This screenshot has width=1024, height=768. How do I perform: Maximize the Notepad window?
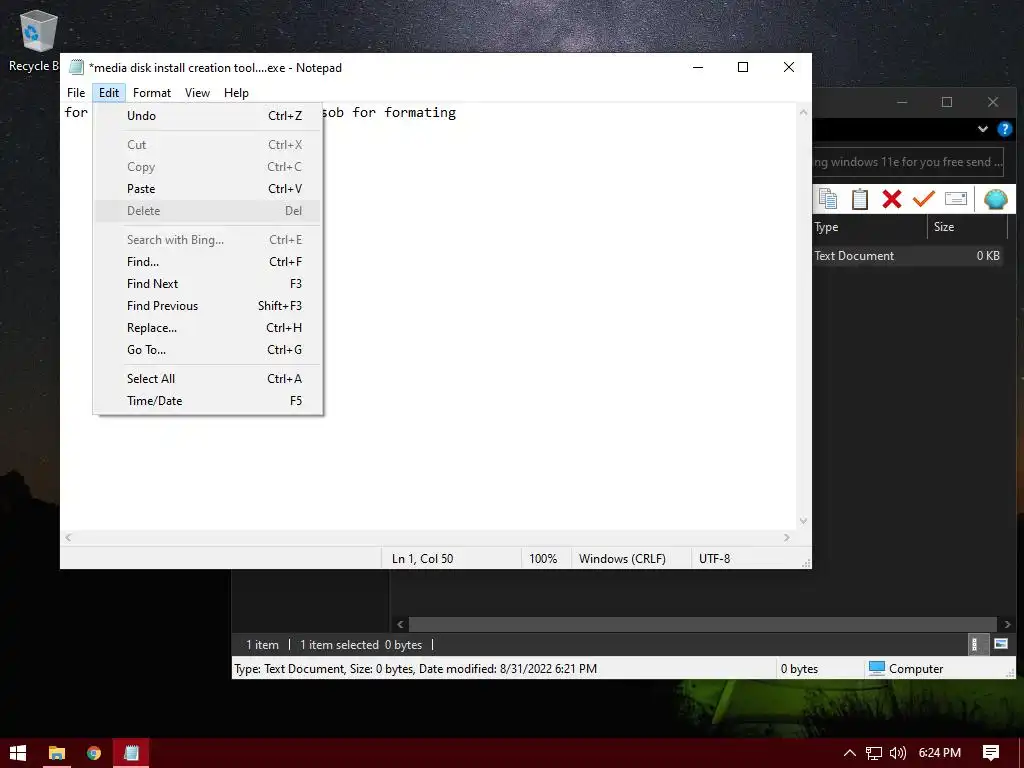point(743,67)
